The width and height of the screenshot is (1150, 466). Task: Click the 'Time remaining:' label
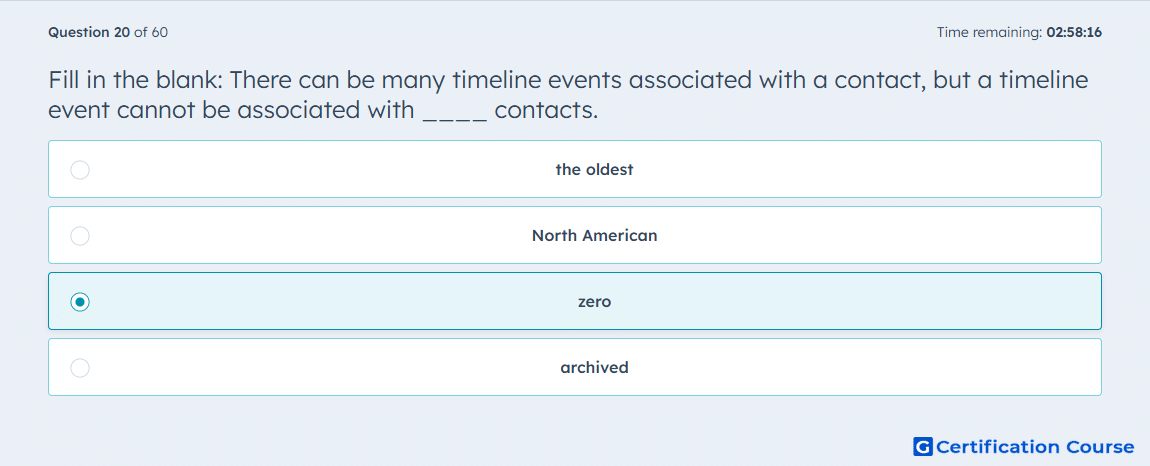click(x=989, y=32)
